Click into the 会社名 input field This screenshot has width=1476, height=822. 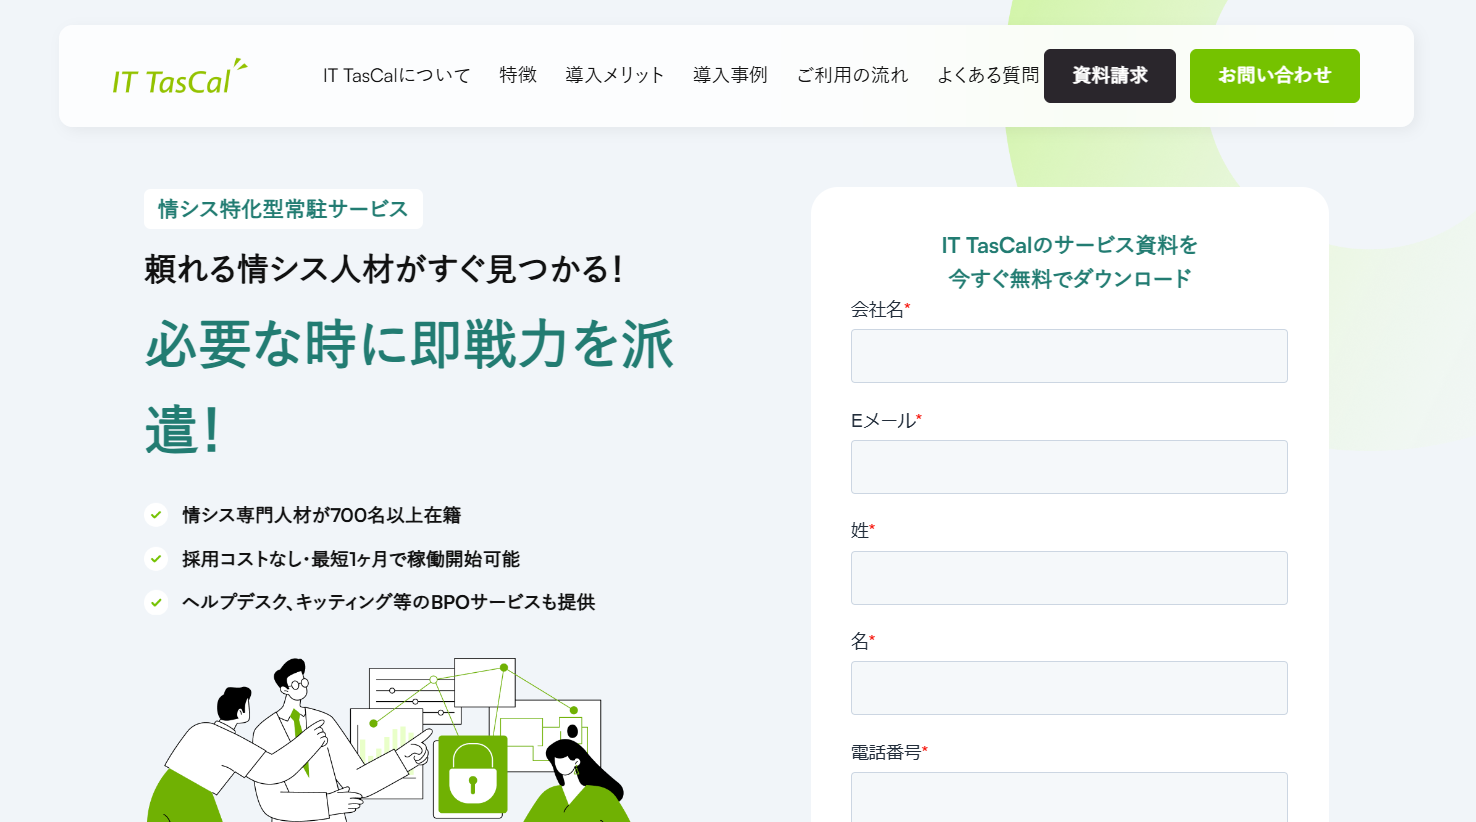[x=1068, y=356]
